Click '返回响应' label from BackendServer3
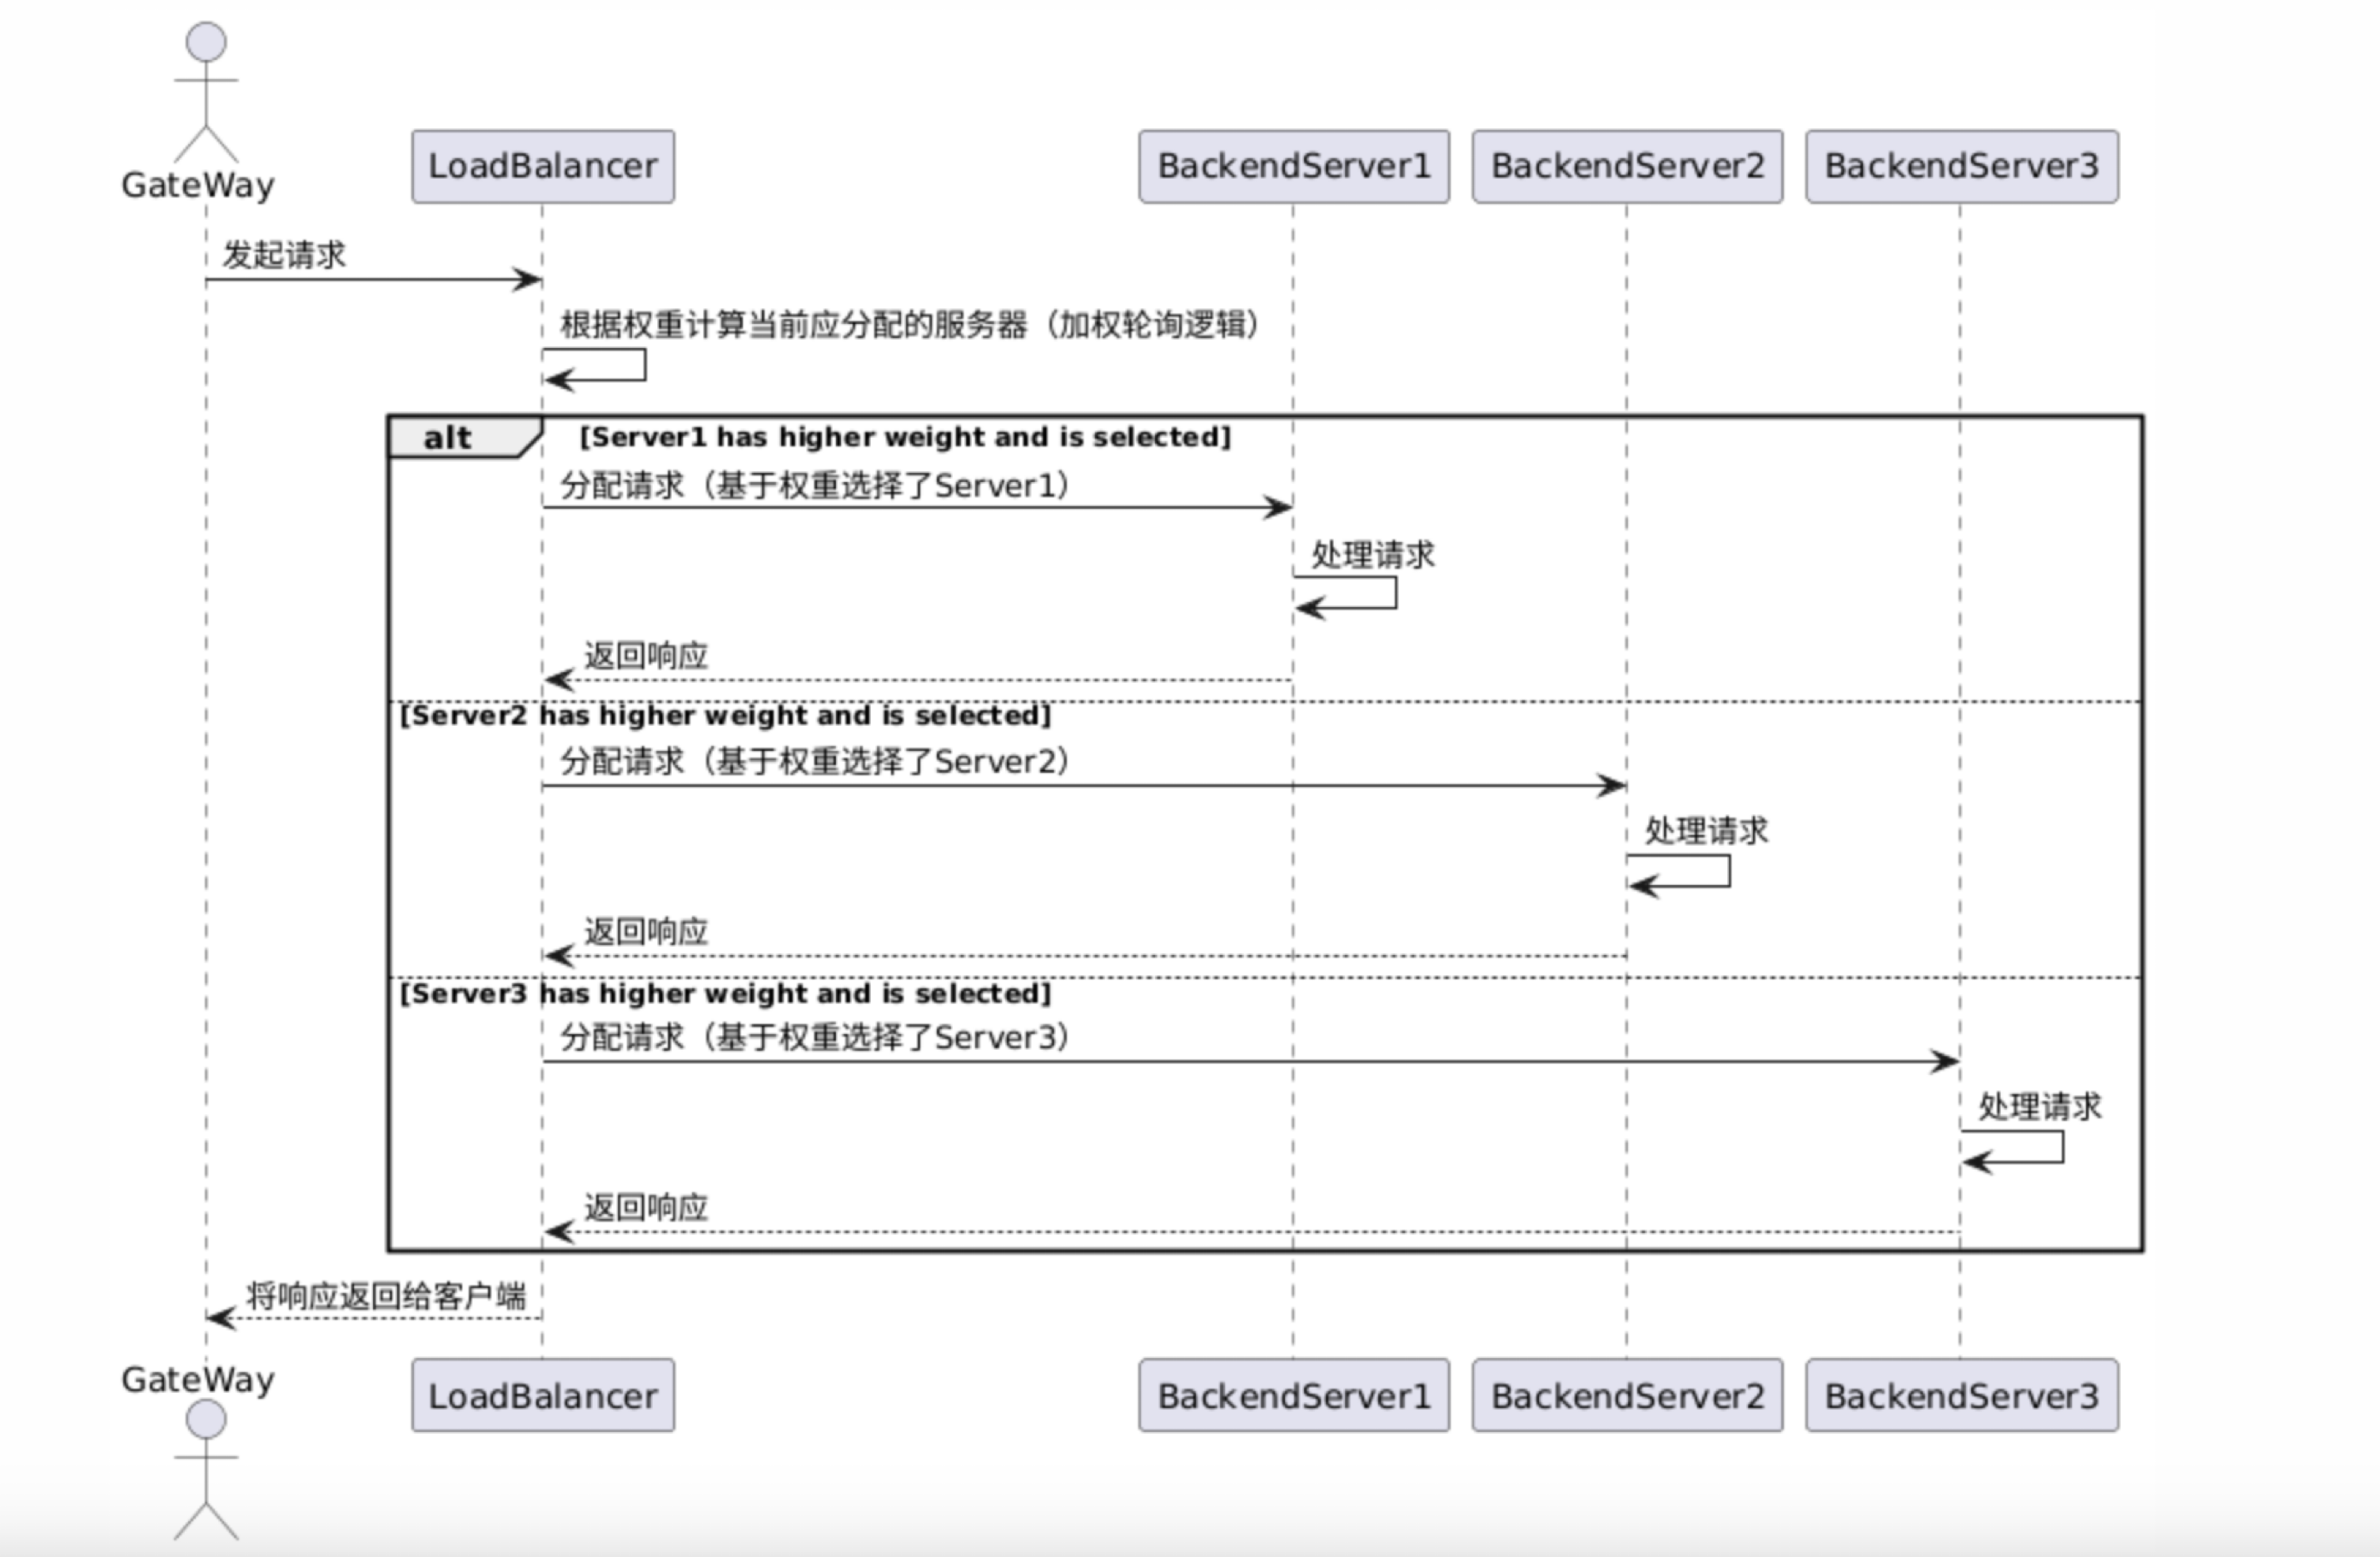The height and width of the screenshot is (1557, 2380). [646, 1208]
